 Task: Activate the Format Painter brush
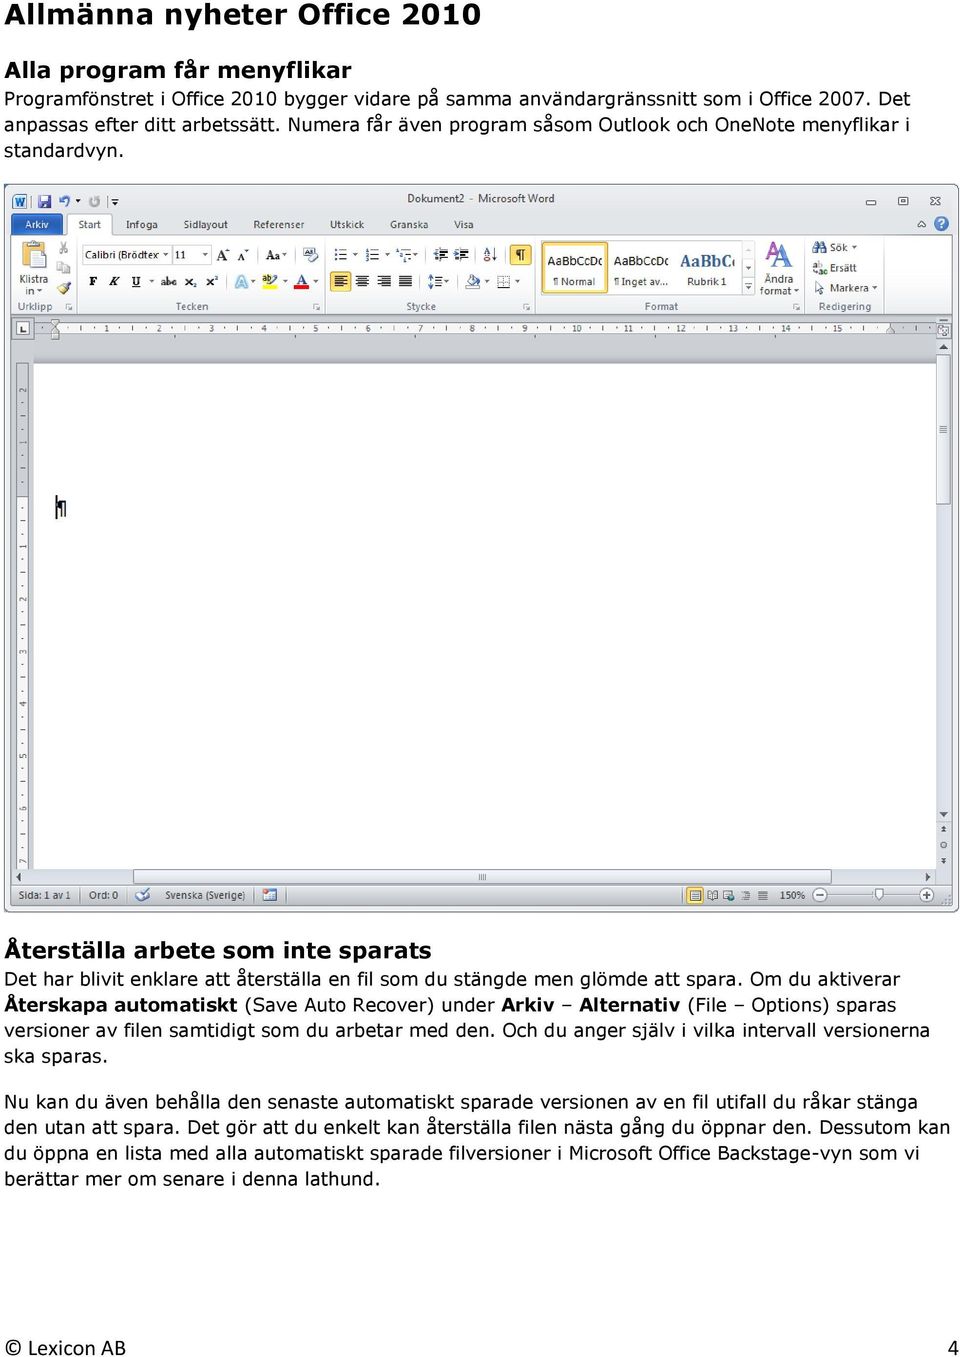click(x=64, y=287)
